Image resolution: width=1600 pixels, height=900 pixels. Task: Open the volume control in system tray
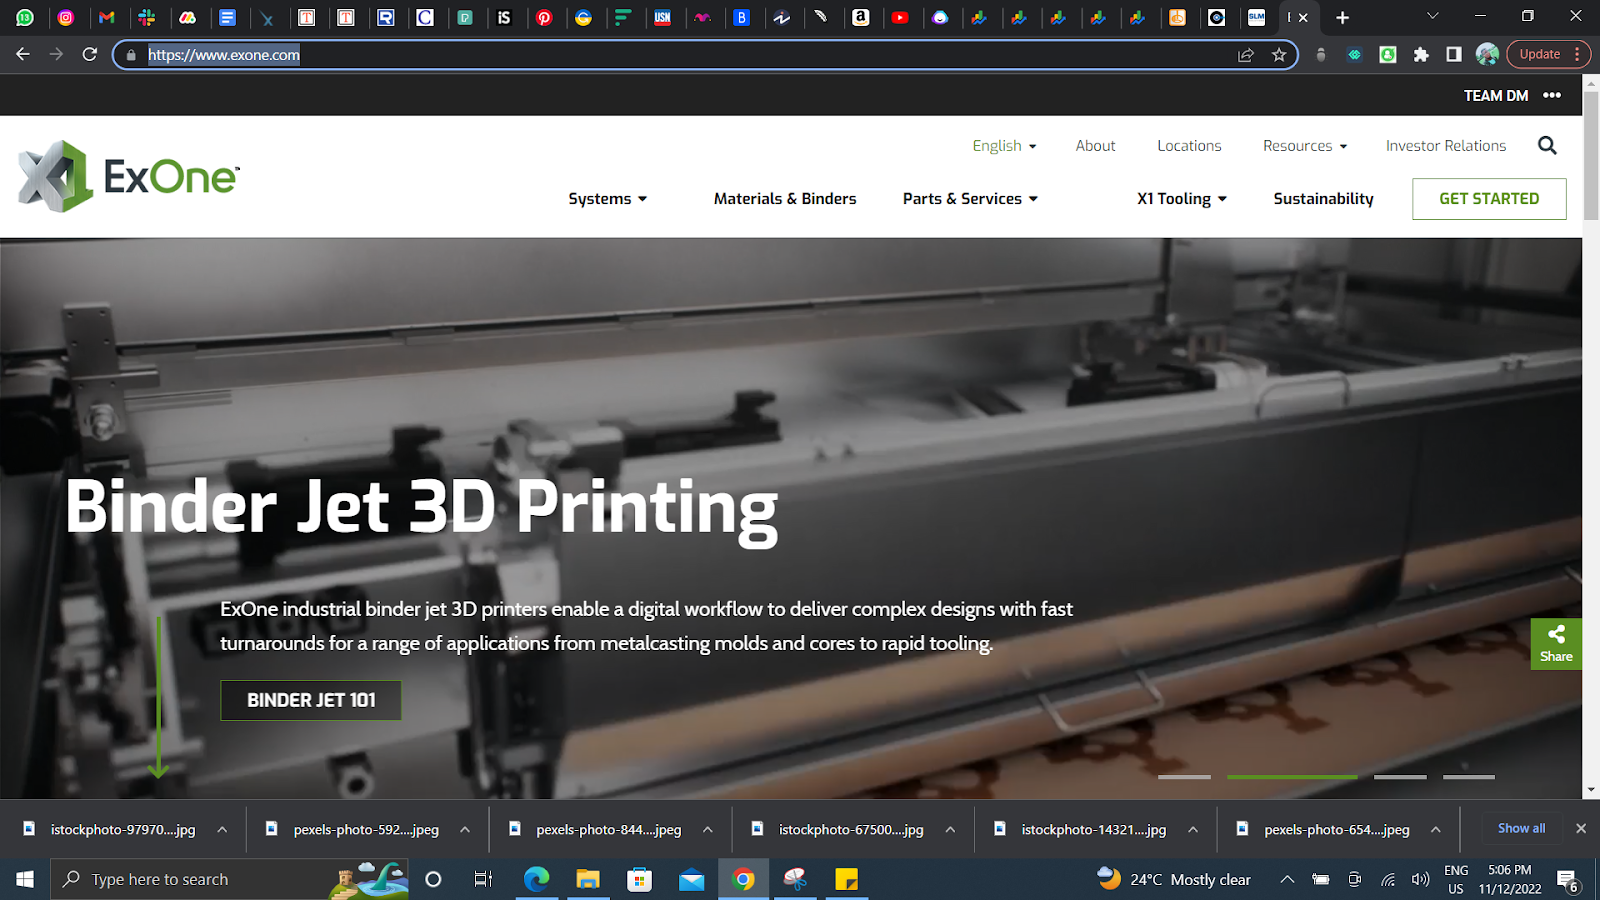tap(1420, 879)
